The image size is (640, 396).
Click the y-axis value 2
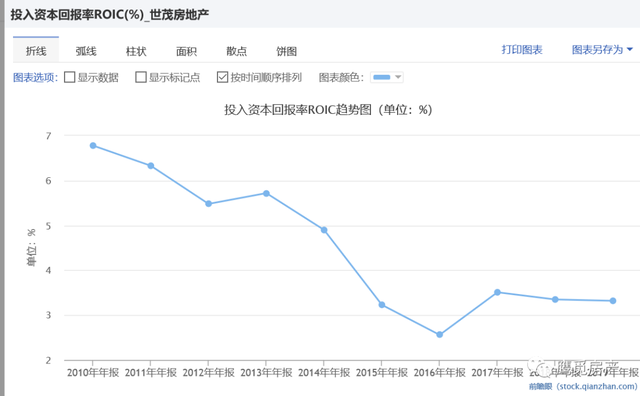click(x=49, y=360)
